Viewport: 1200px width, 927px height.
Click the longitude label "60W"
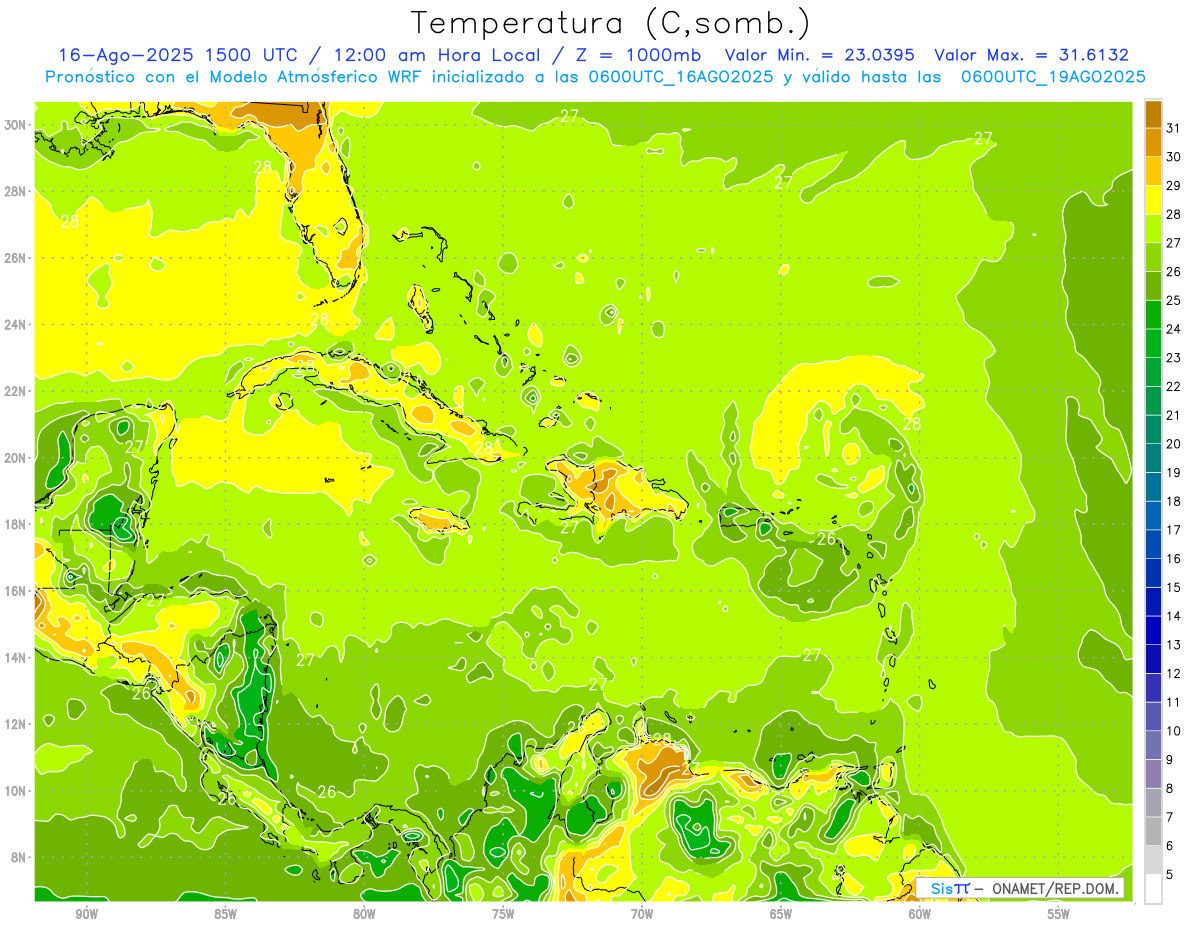920,914
